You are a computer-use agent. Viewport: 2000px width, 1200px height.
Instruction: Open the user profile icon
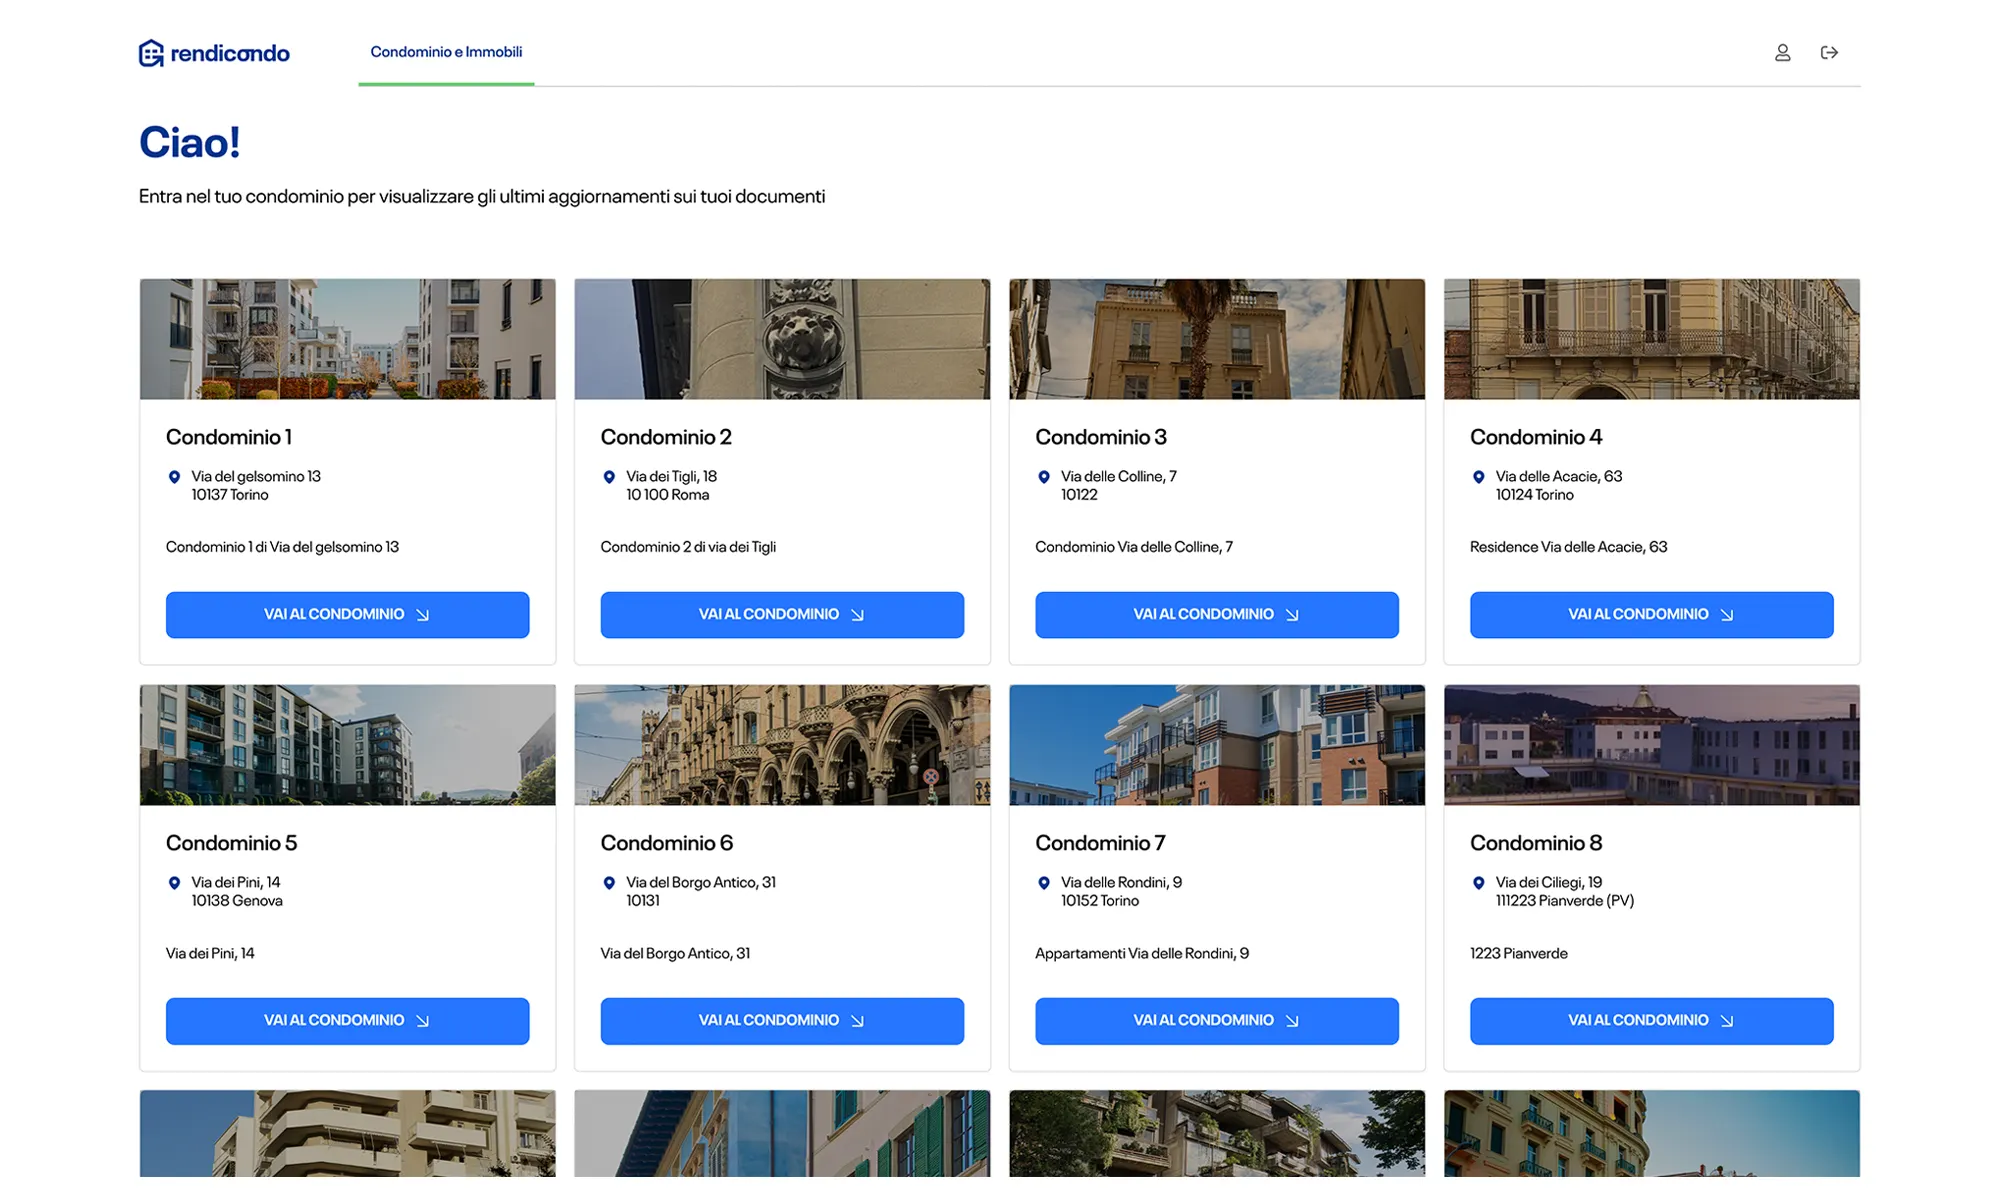tap(1782, 53)
